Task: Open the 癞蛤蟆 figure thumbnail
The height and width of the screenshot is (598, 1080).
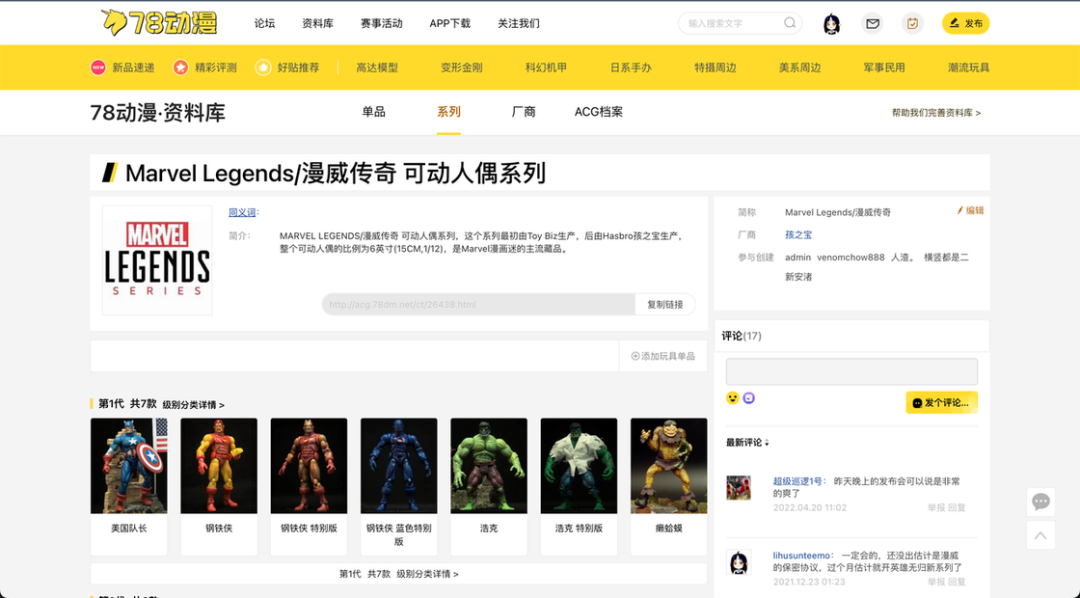Action: click(x=669, y=466)
